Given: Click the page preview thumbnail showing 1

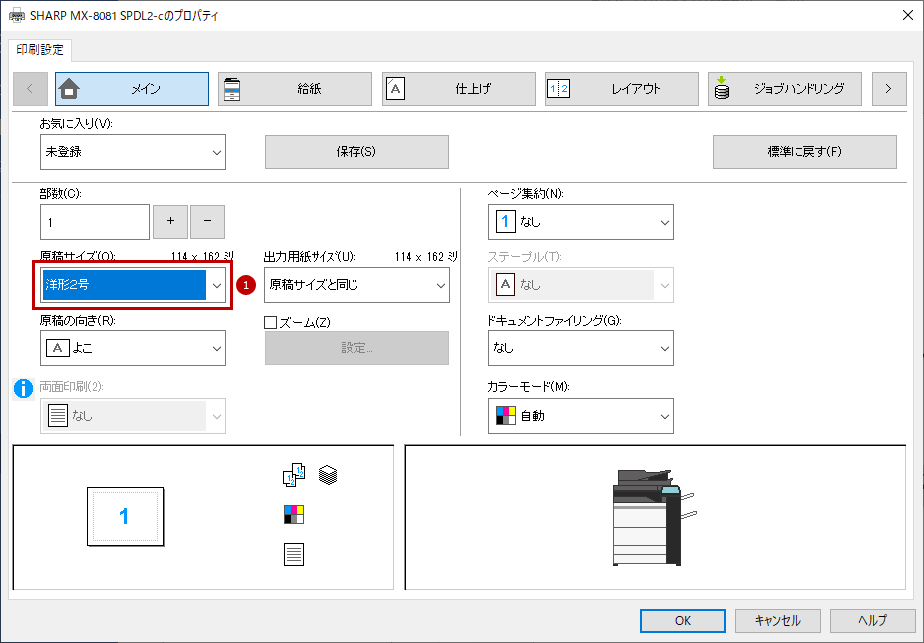Looking at the screenshot, I should 126,516.
